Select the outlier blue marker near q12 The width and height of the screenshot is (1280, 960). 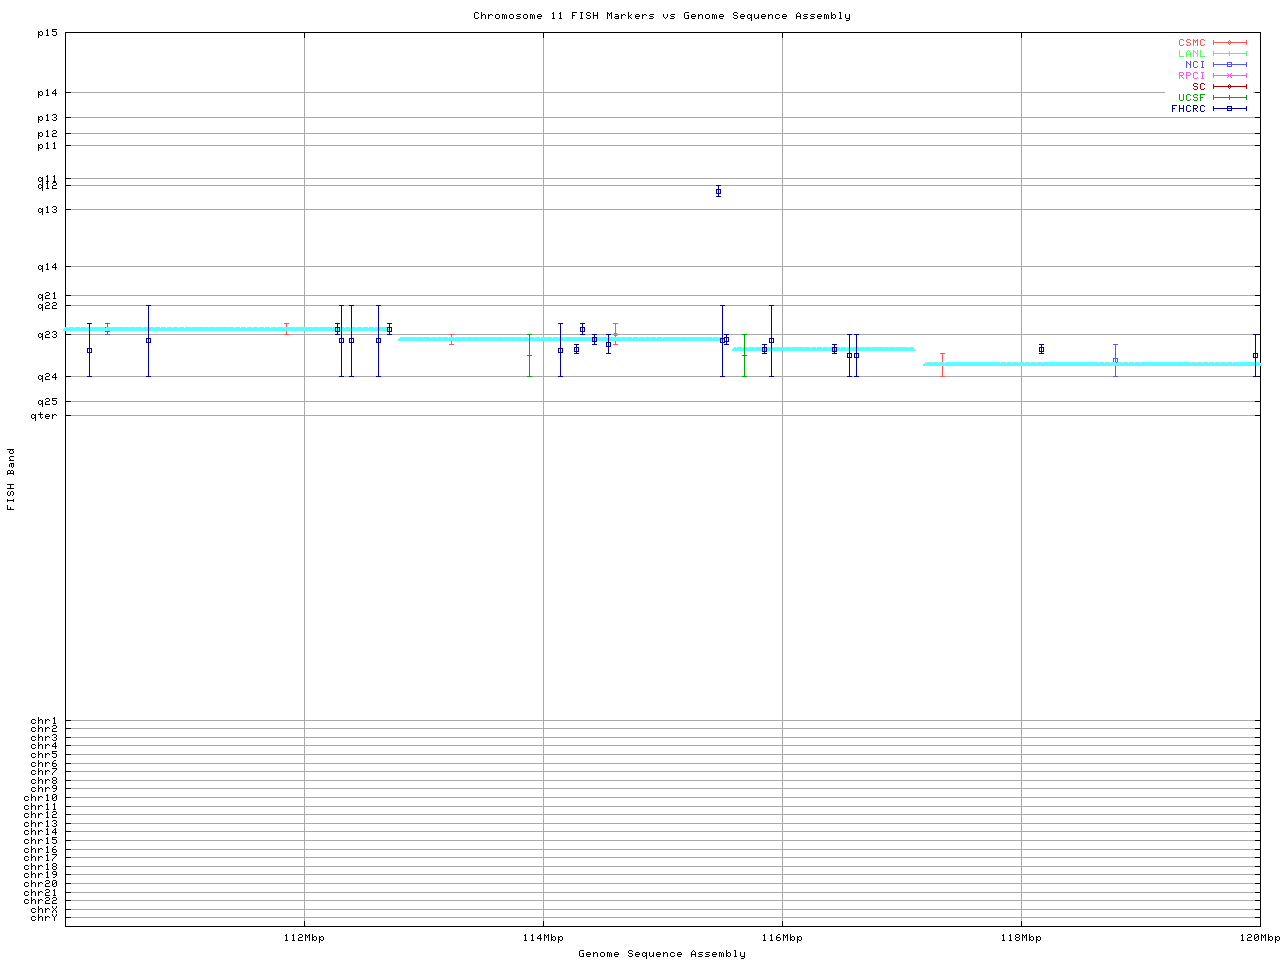click(718, 191)
